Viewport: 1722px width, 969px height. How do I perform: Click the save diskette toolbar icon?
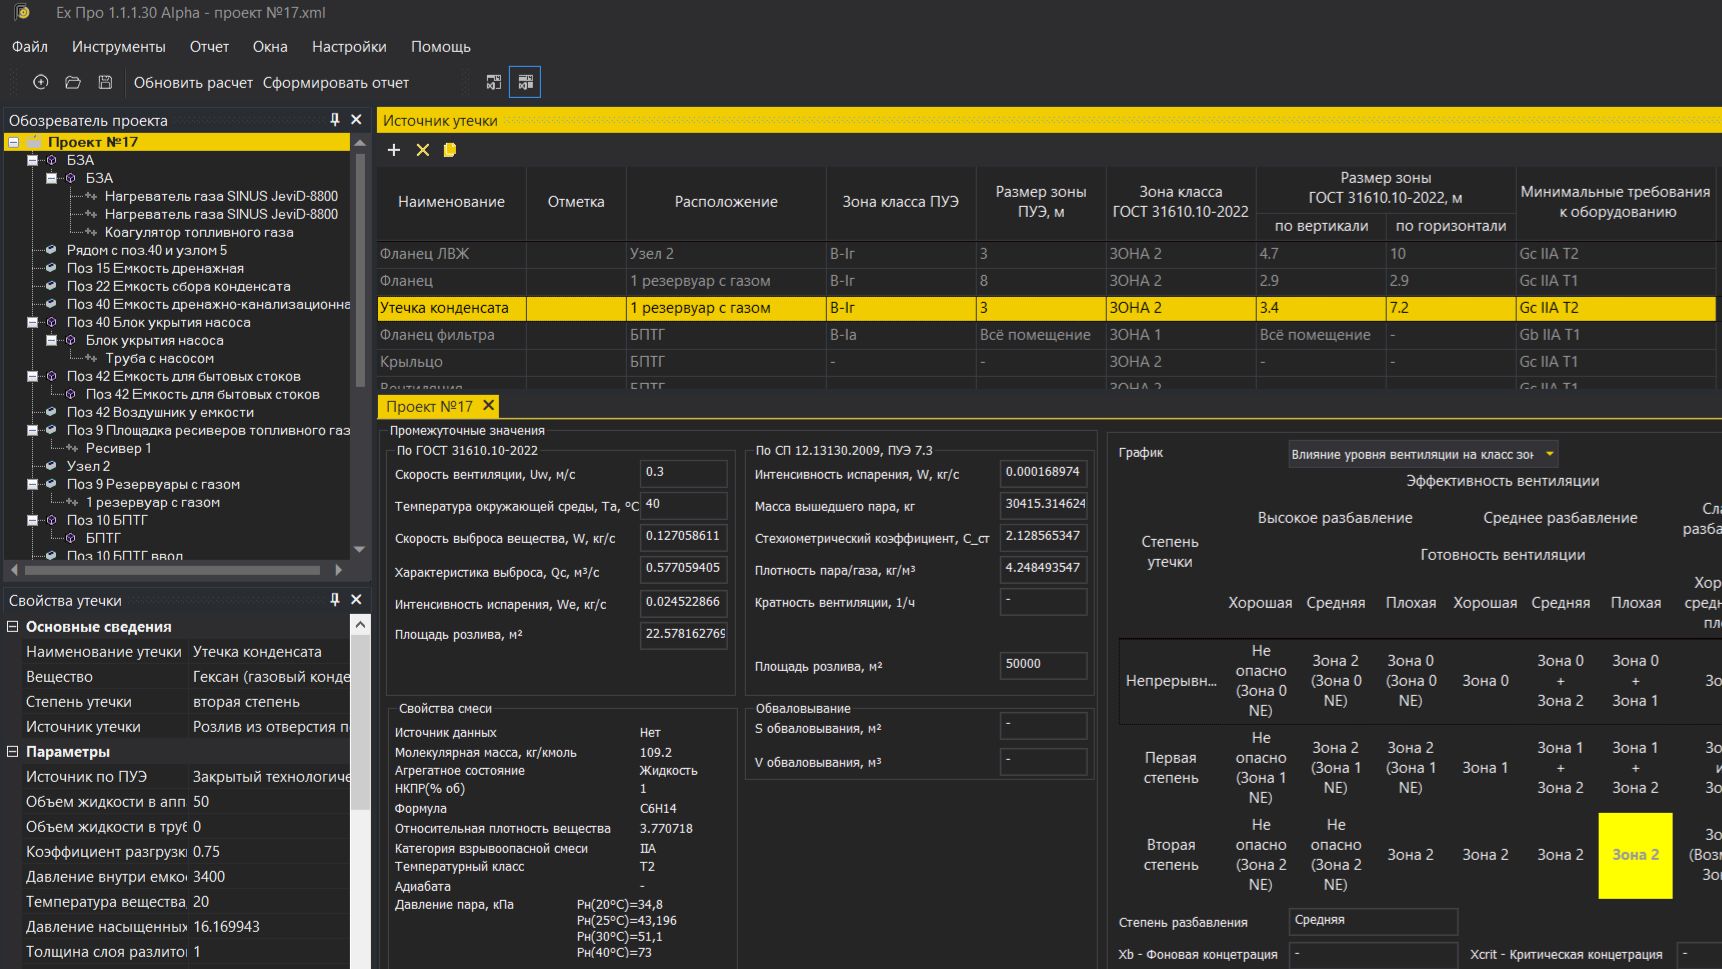point(105,82)
